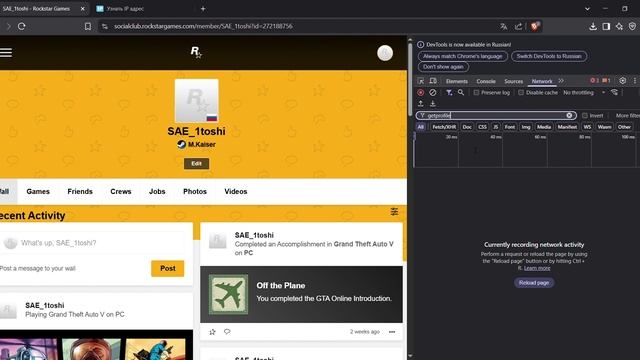This screenshot has width=640, height=360.
Task: Open the Off the Plane post options dots
Action: (392, 332)
